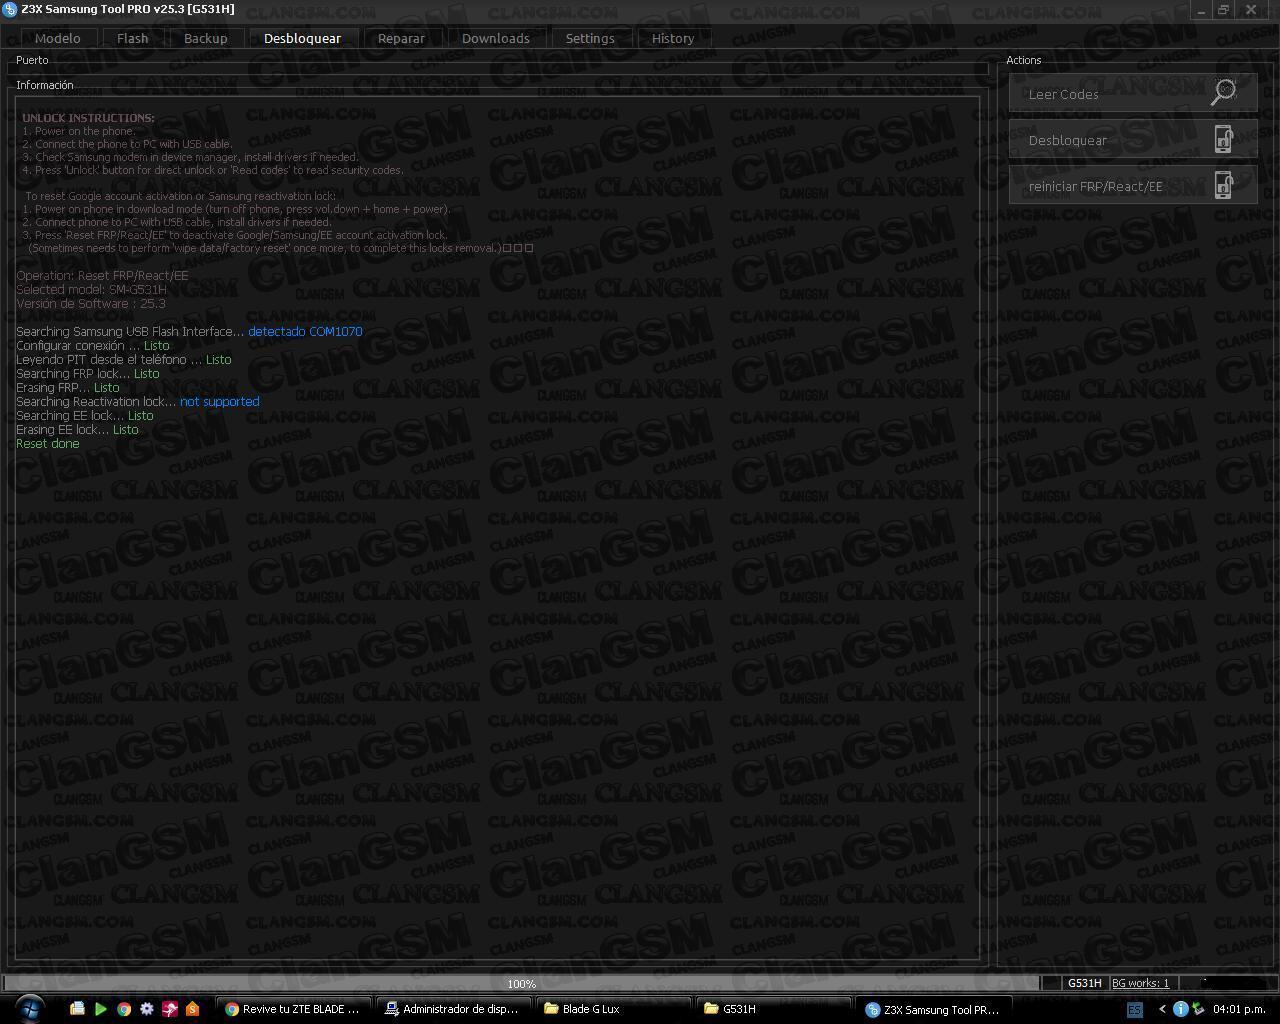Screen dimensions: 1280x1024
Task: Click 'Erasing EE lock... Listo' log line
Action: tap(77, 429)
